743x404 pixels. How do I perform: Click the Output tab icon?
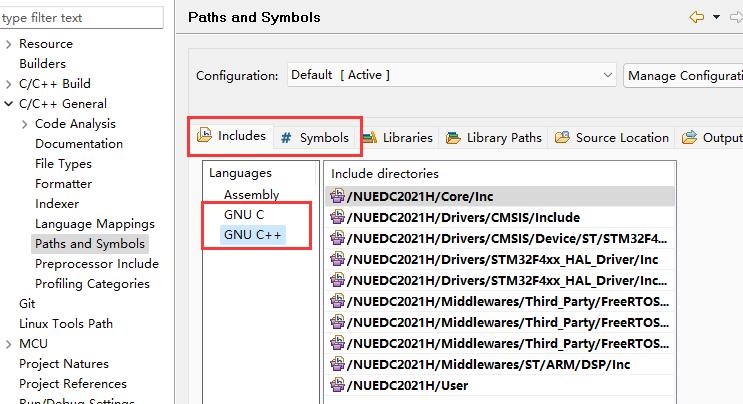click(689, 137)
